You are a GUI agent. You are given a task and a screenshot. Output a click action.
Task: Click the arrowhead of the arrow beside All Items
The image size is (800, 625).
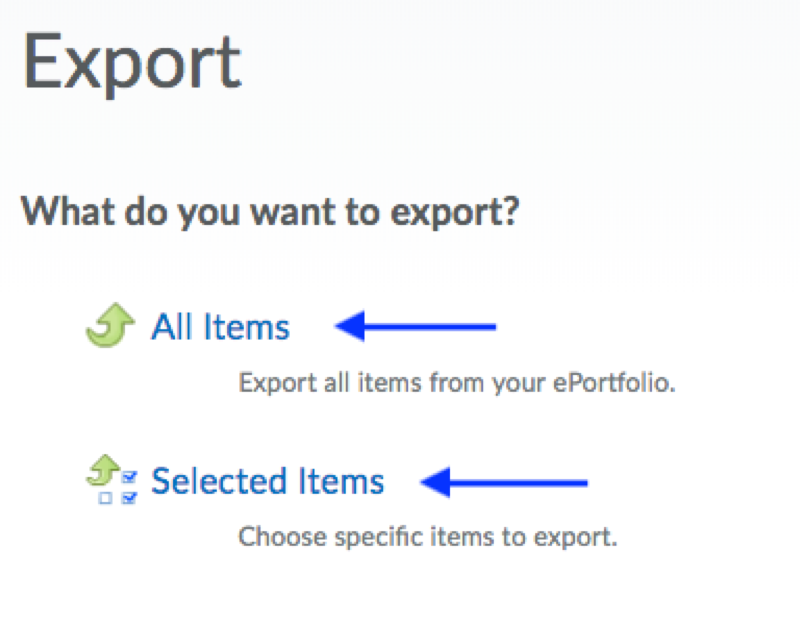coord(346,326)
